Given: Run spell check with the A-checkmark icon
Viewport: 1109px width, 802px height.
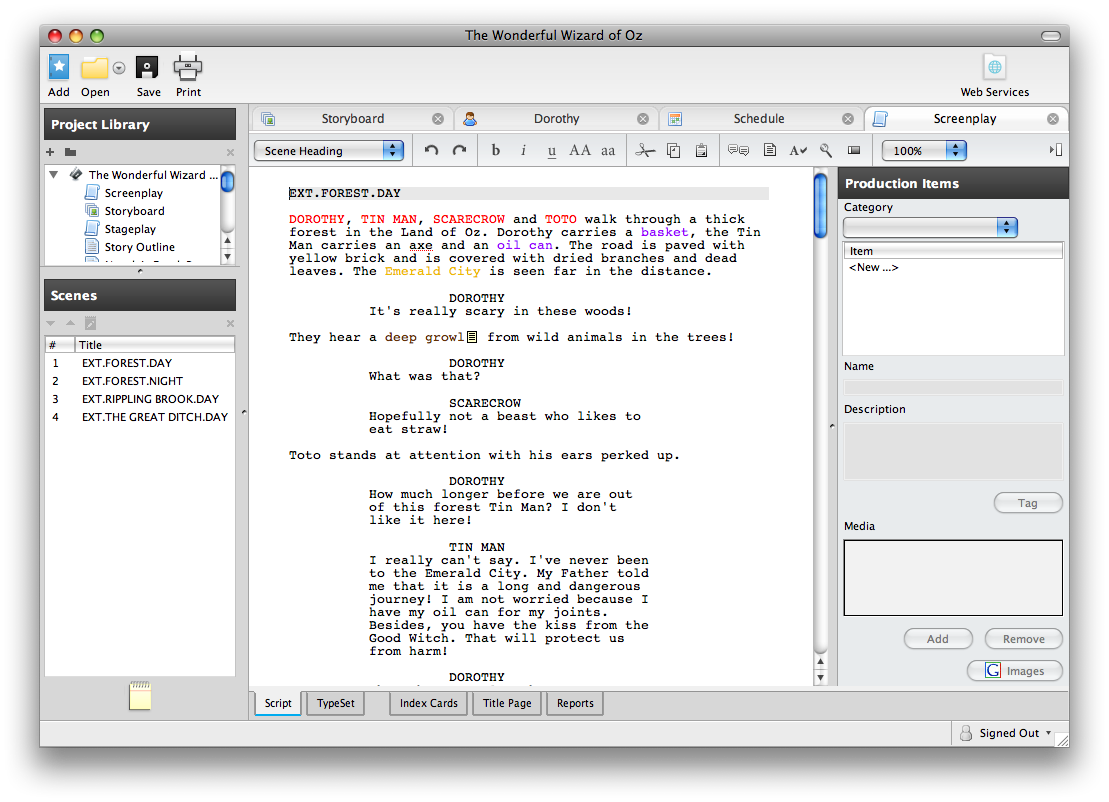Looking at the screenshot, I should click(798, 150).
